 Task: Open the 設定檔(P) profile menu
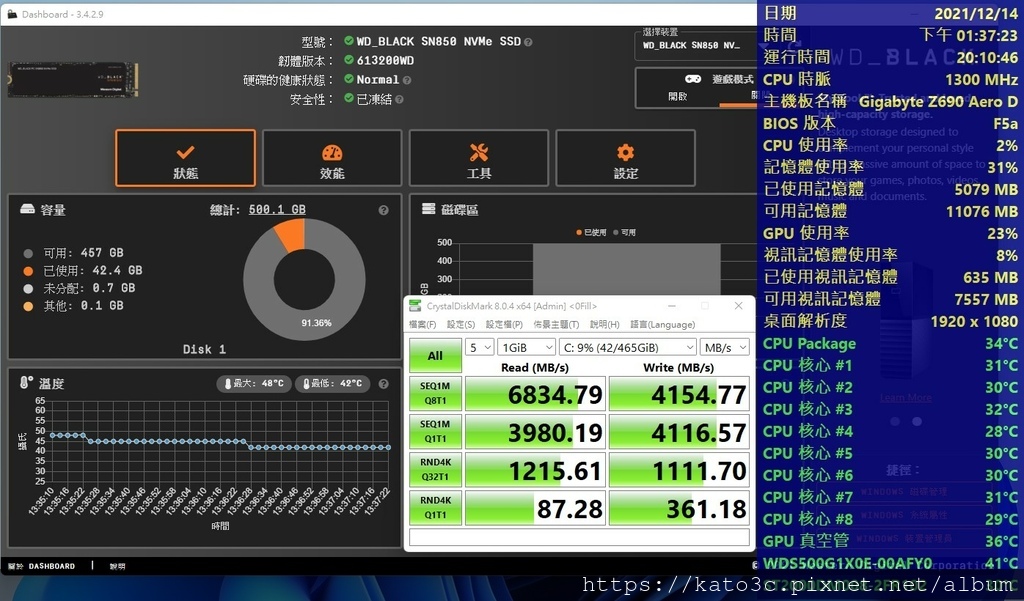(504, 325)
